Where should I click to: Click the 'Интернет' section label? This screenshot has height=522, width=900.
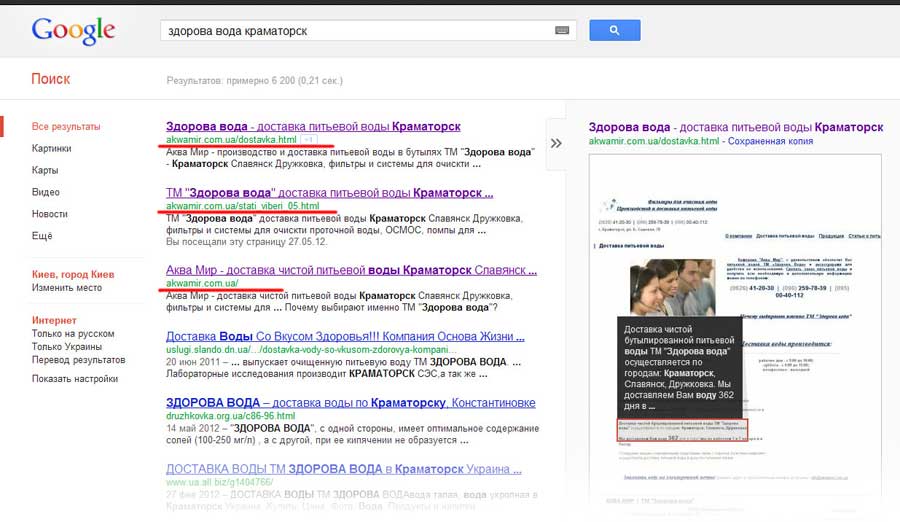coord(54,320)
